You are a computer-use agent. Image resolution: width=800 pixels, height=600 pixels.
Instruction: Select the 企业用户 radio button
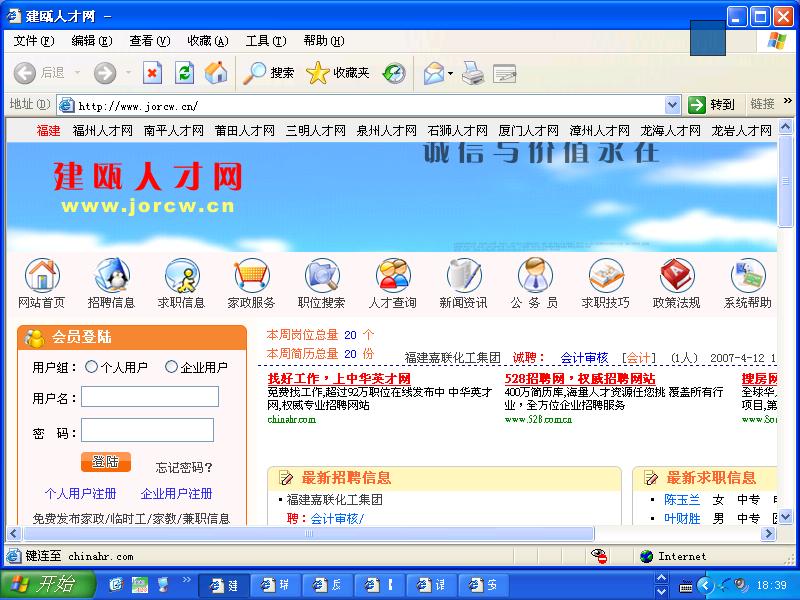click(x=171, y=366)
